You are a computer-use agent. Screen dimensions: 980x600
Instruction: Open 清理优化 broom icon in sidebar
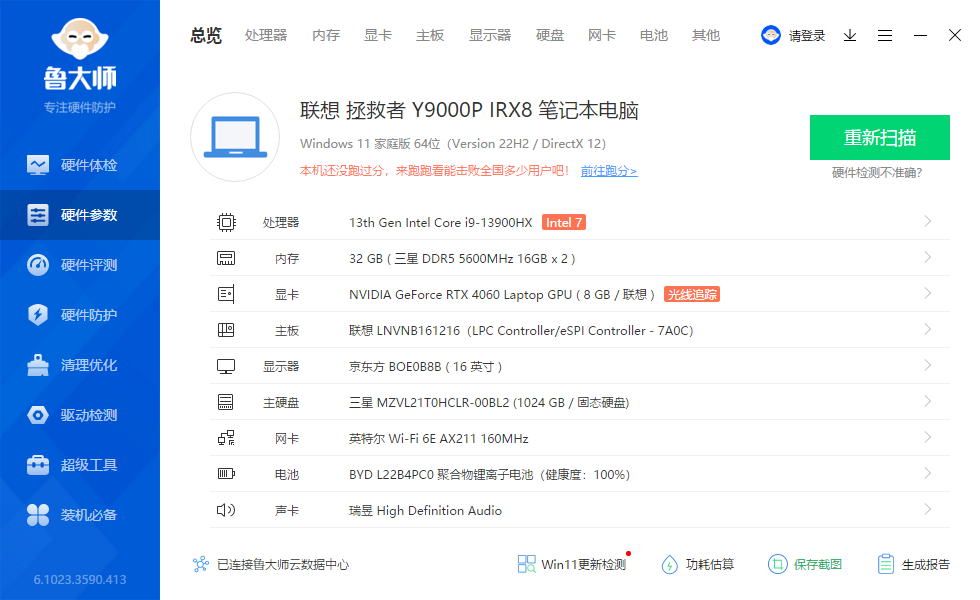pyautogui.click(x=38, y=365)
